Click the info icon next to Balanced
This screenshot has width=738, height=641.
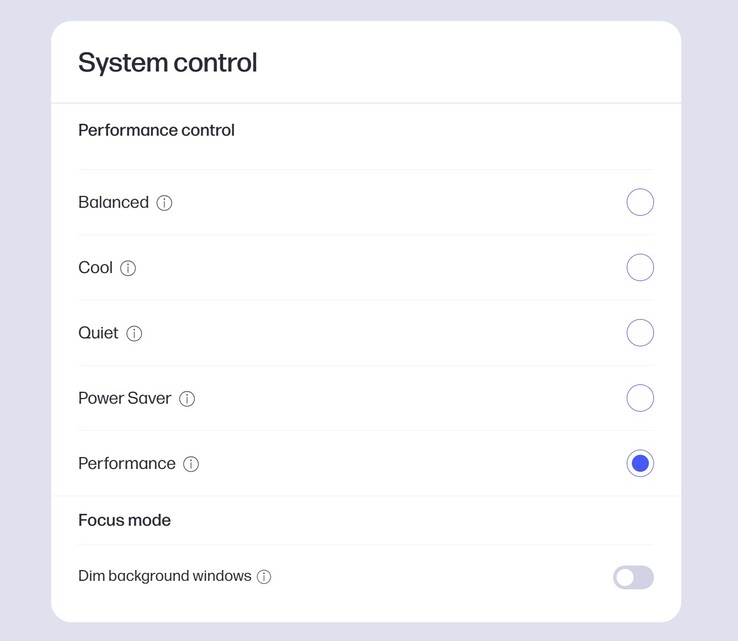[165, 203]
